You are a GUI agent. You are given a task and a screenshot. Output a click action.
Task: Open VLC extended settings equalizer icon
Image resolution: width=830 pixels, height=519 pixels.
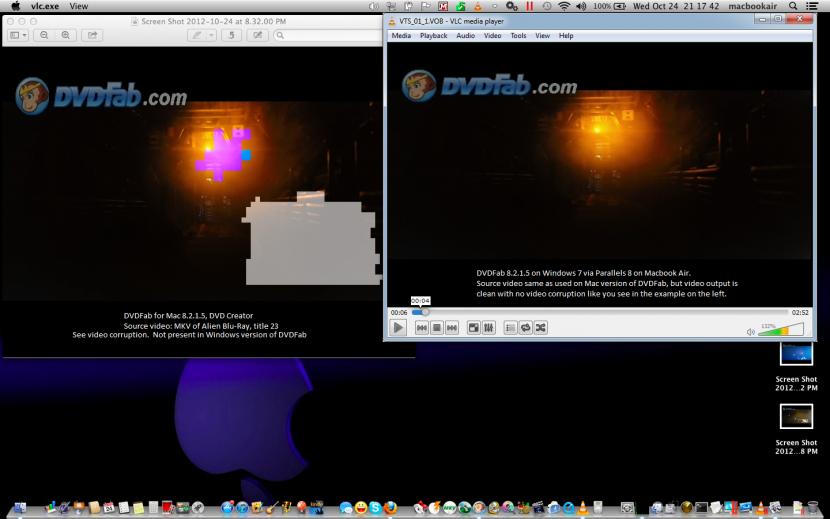489,327
